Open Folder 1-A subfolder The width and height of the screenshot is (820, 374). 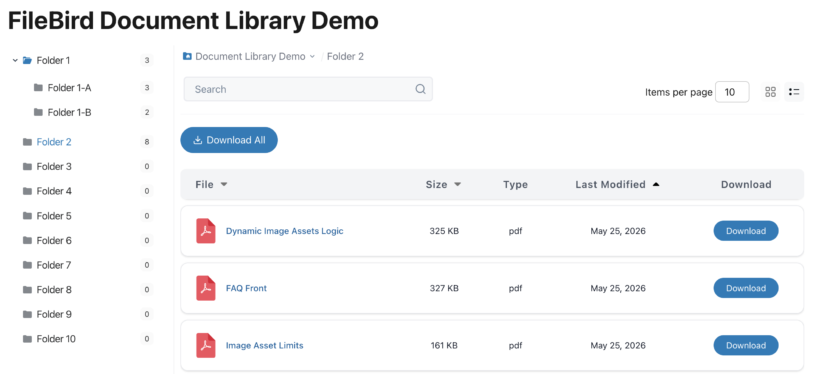point(70,88)
